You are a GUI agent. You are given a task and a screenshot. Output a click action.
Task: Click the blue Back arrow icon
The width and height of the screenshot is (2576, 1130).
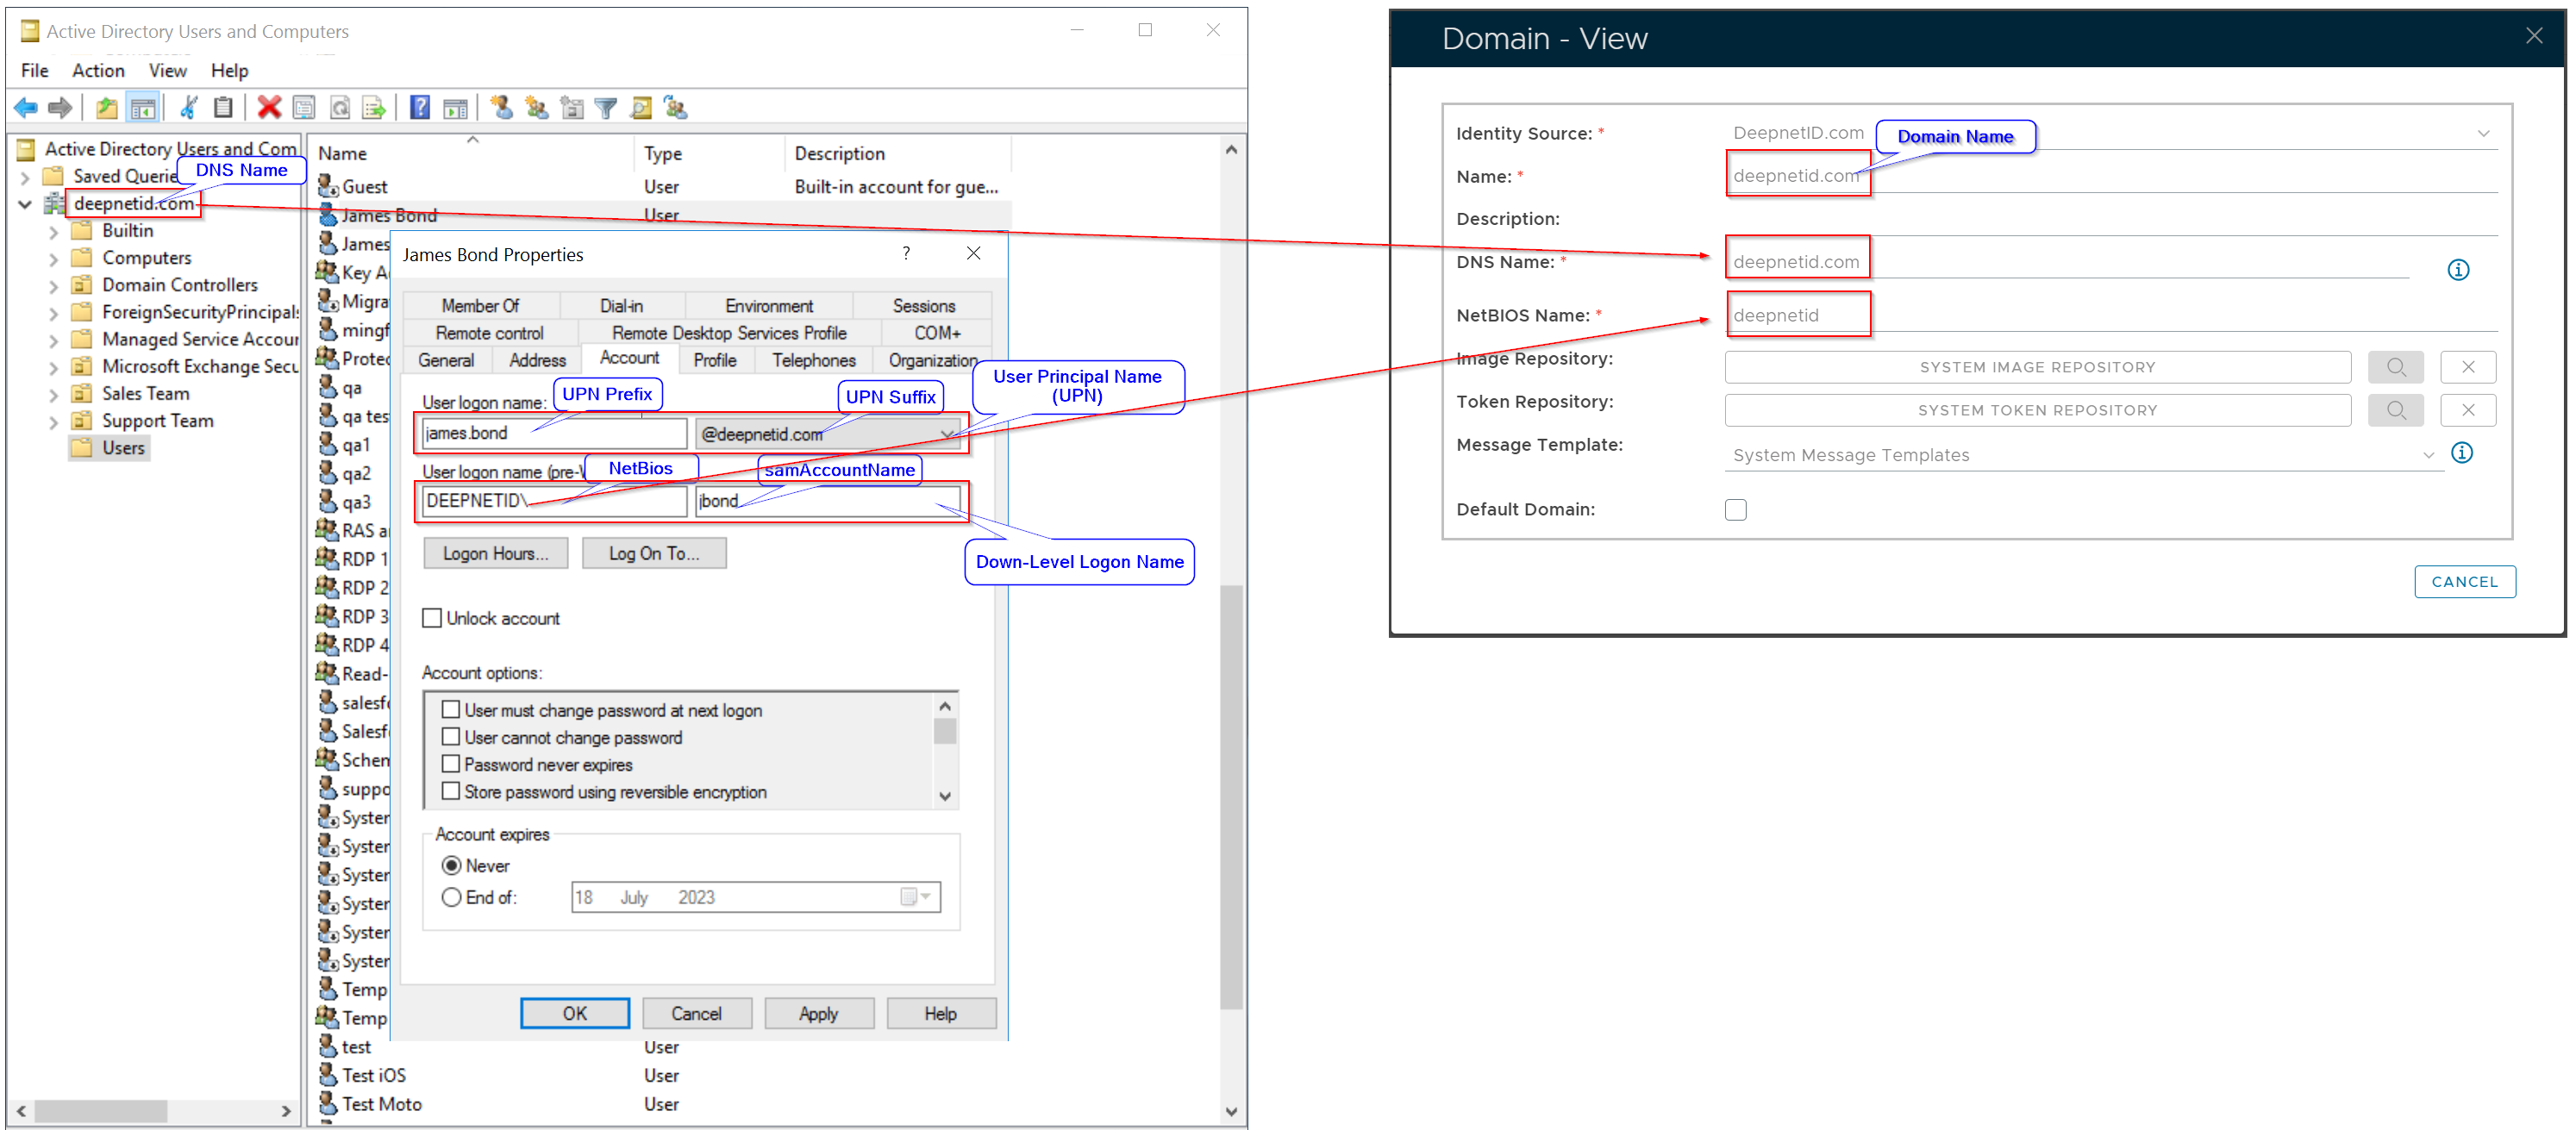[25, 107]
